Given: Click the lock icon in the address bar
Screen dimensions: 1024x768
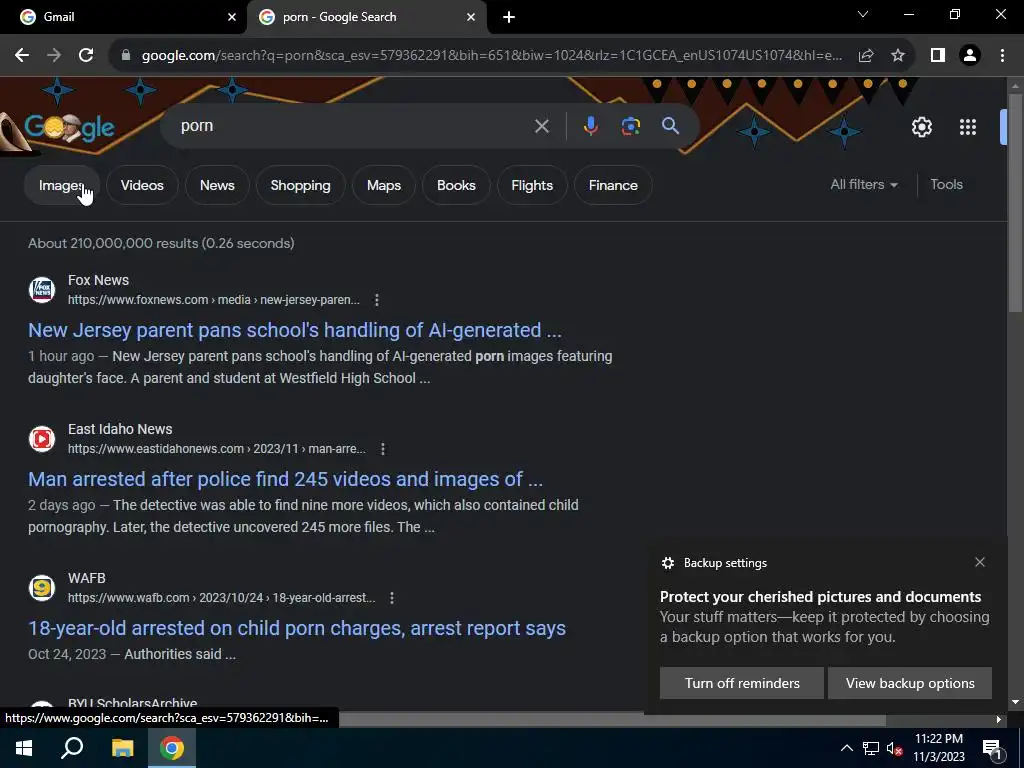Looking at the screenshot, I should tap(126, 56).
